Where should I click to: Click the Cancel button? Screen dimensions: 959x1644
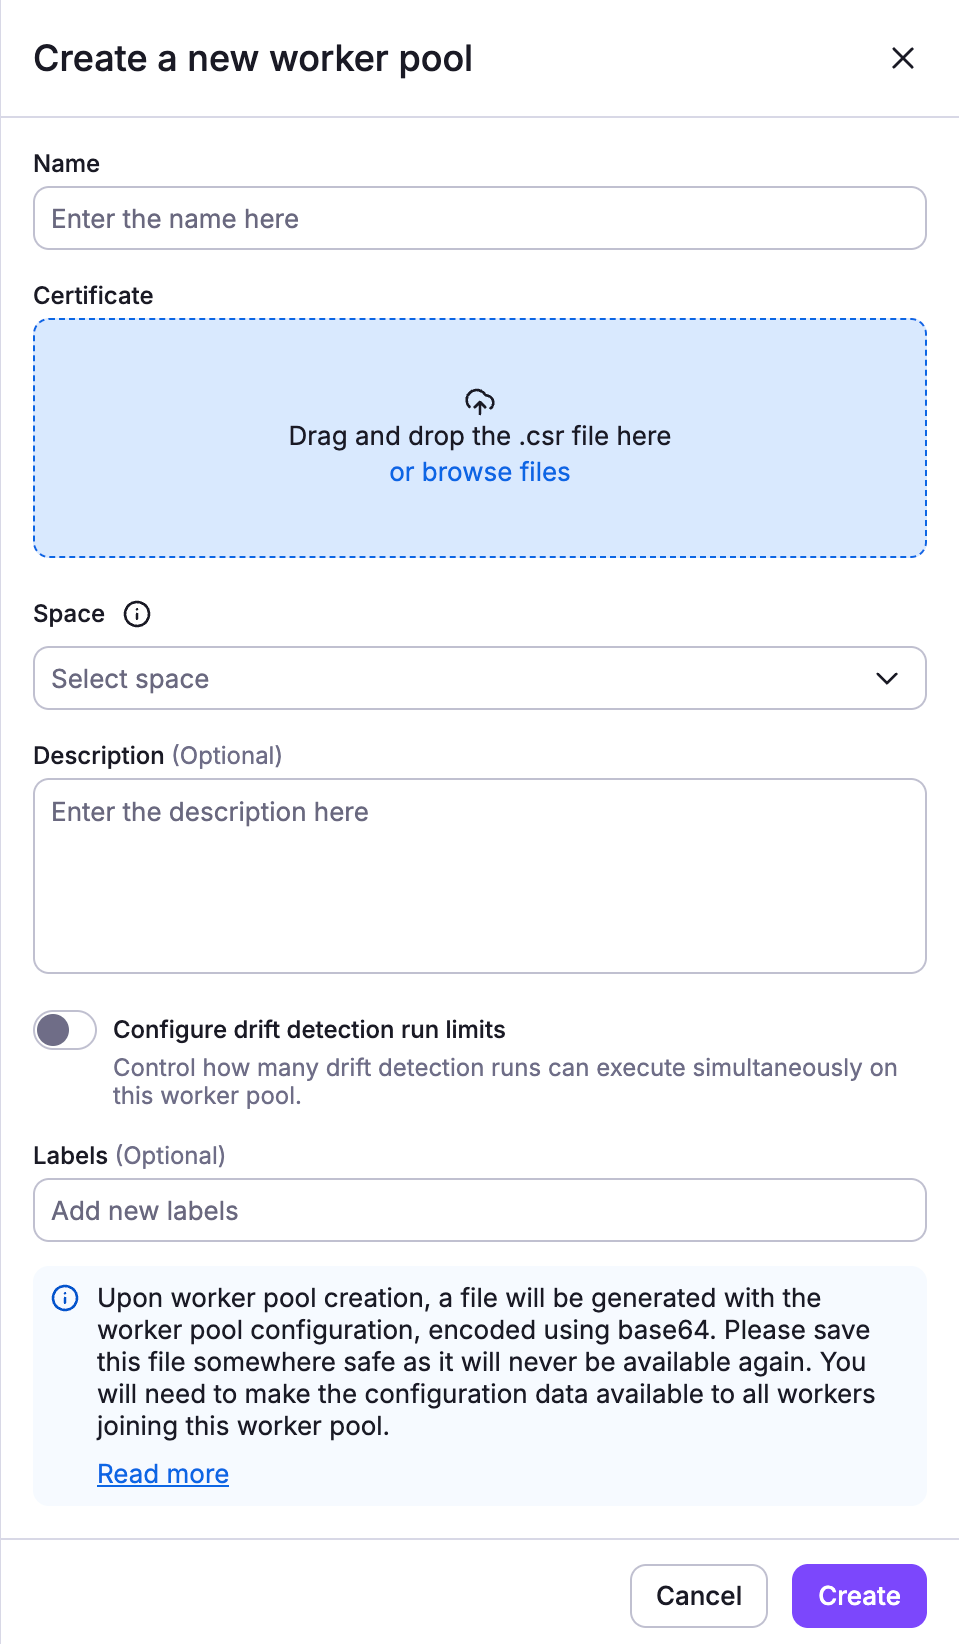pos(698,1596)
